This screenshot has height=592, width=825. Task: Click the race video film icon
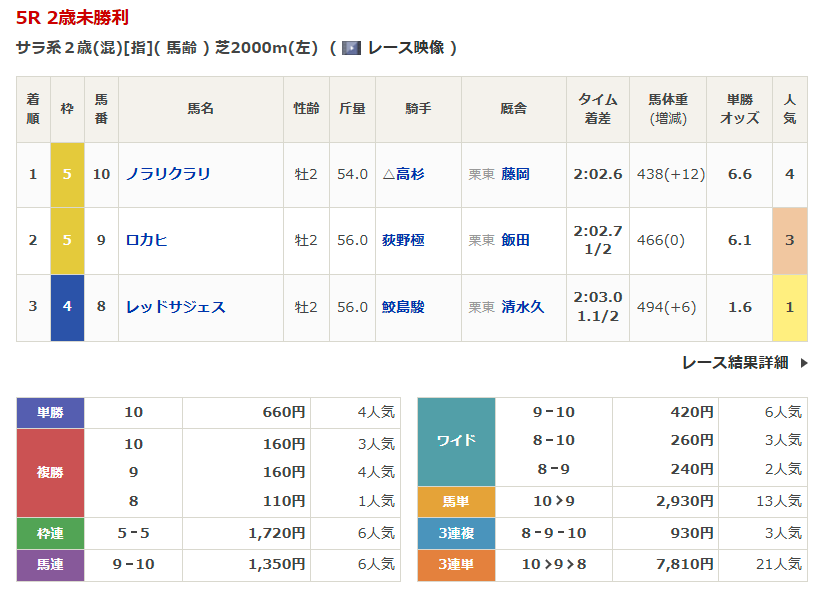pyautogui.click(x=351, y=48)
